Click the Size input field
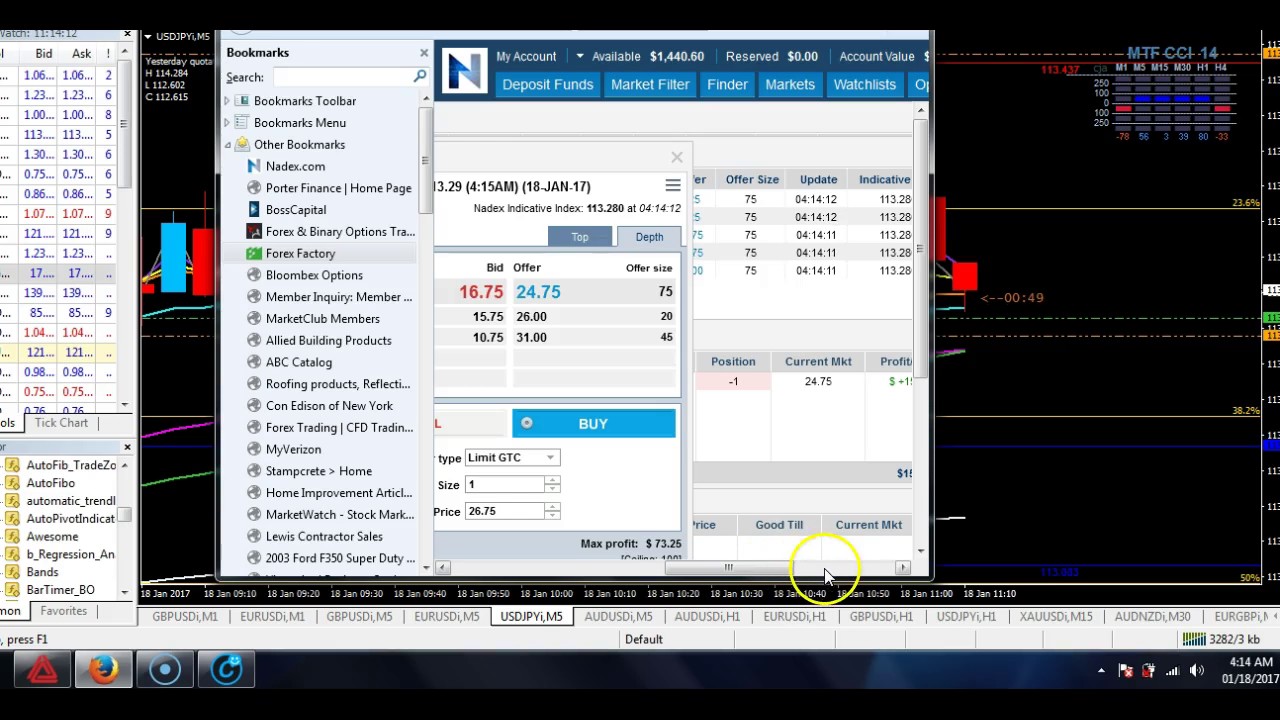Image resolution: width=1280 pixels, height=720 pixels. (504, 485)
